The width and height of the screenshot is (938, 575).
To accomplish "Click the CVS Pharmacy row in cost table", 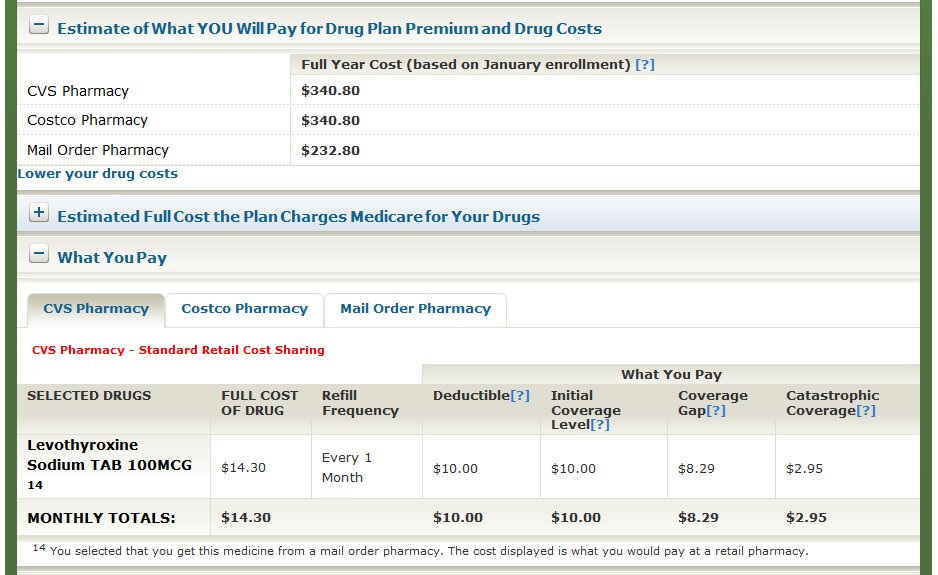I will (78, 91).
